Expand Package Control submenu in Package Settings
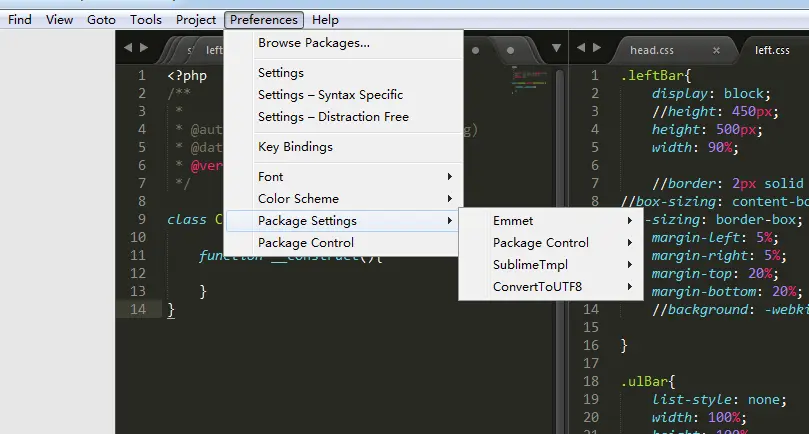The width and height of the screenshot is (809, 434). [x=551, y=243]
